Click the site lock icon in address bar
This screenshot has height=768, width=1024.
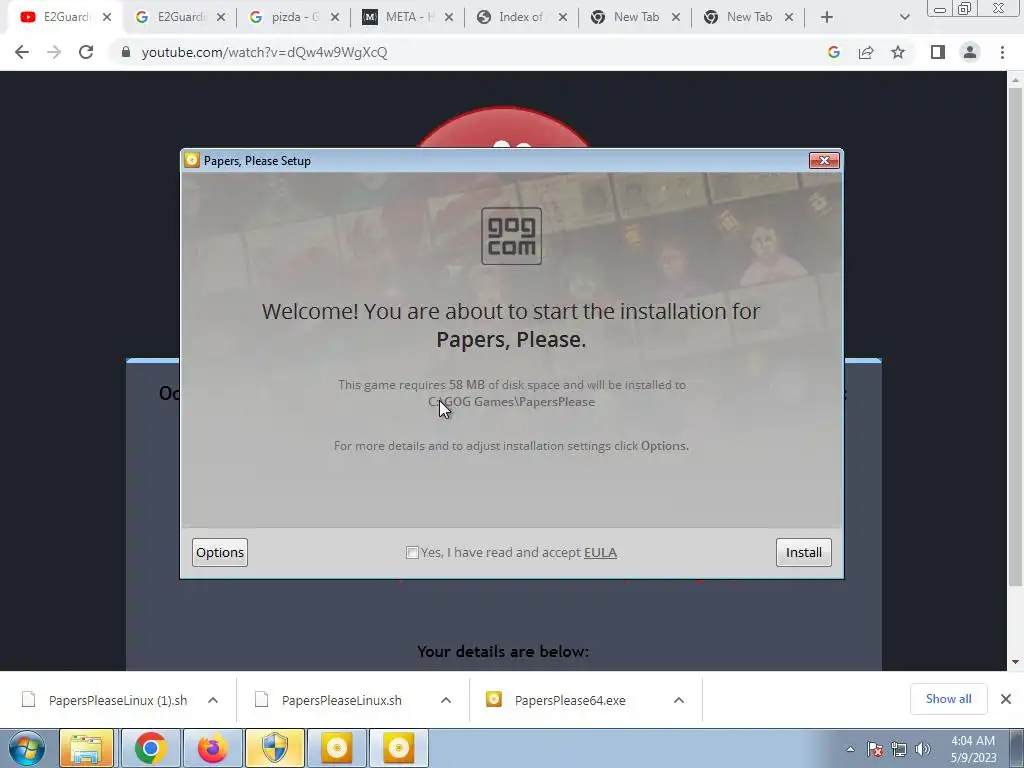point(126,52)
